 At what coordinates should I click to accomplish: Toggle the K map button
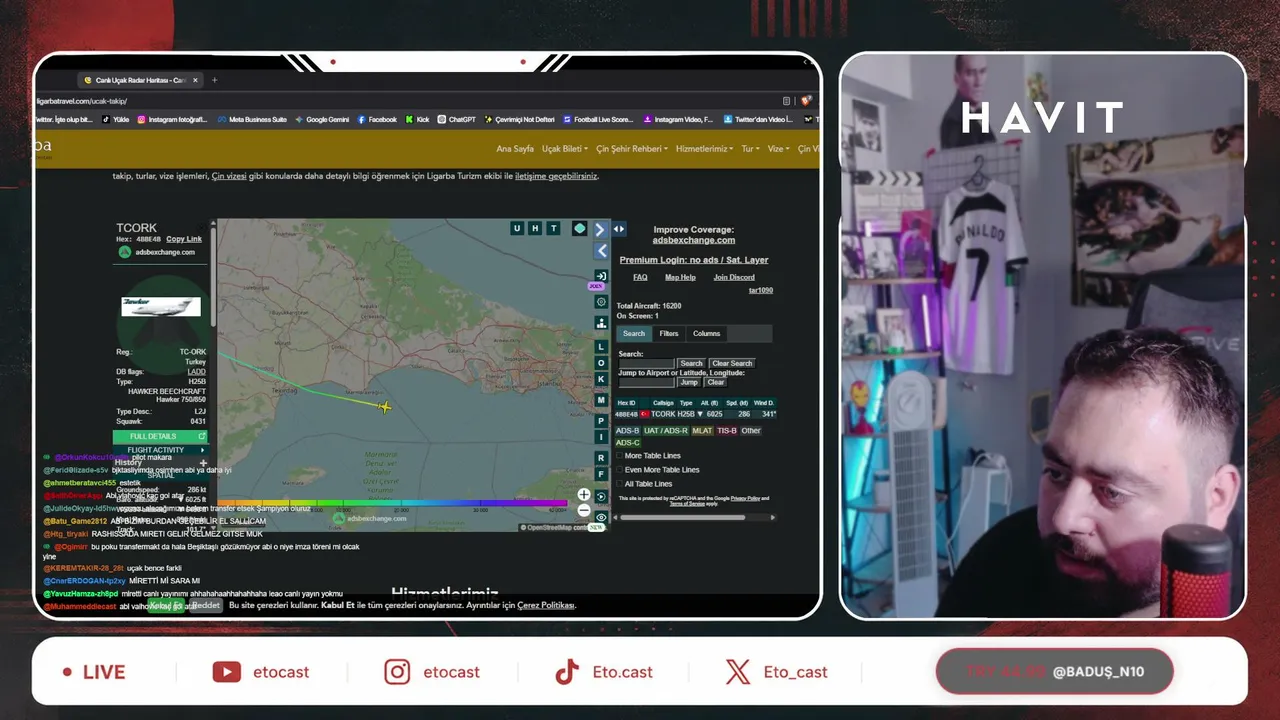tap(601, 379)
